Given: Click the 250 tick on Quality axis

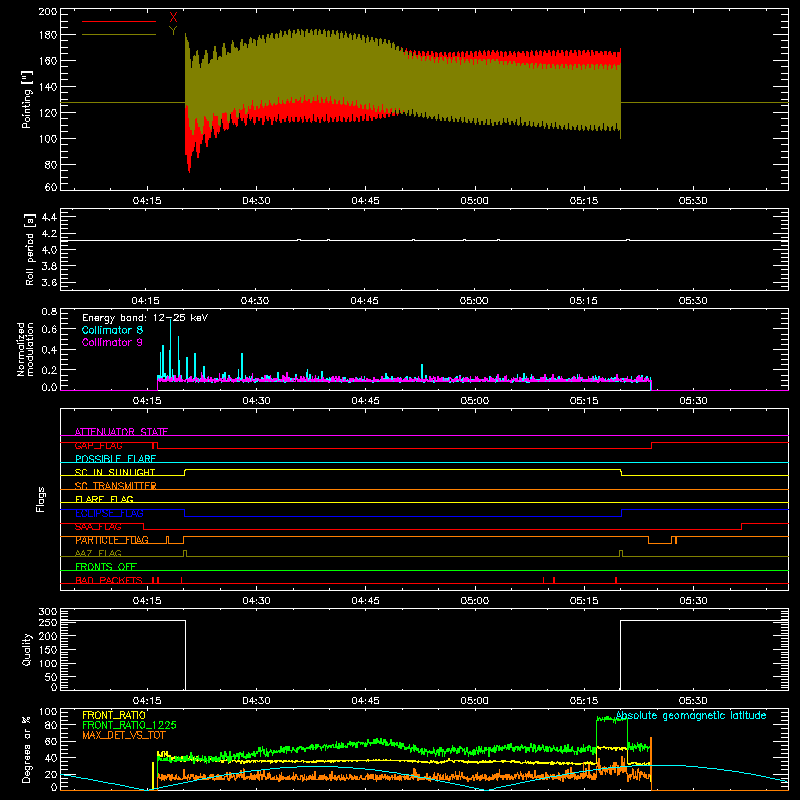Looking at the screenshot, I should 48,623.
